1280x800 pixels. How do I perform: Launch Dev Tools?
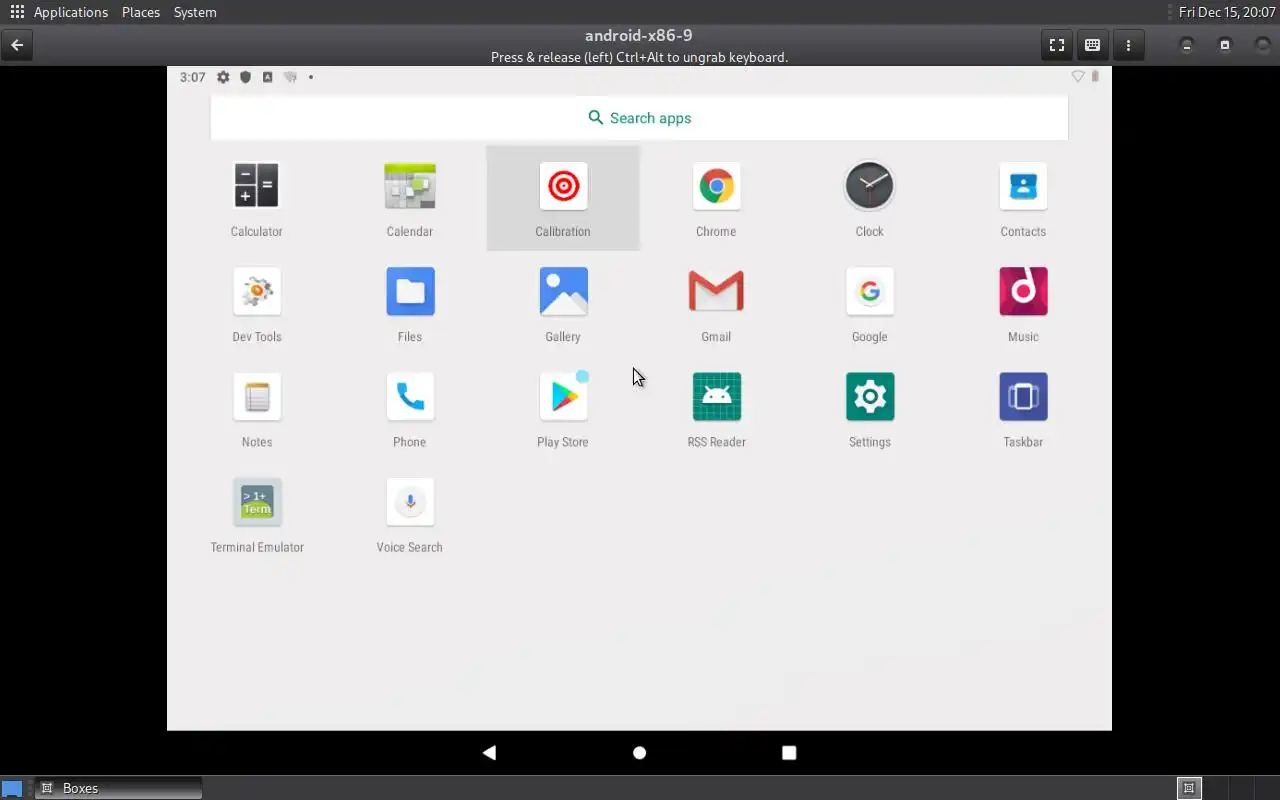point(257,304)
